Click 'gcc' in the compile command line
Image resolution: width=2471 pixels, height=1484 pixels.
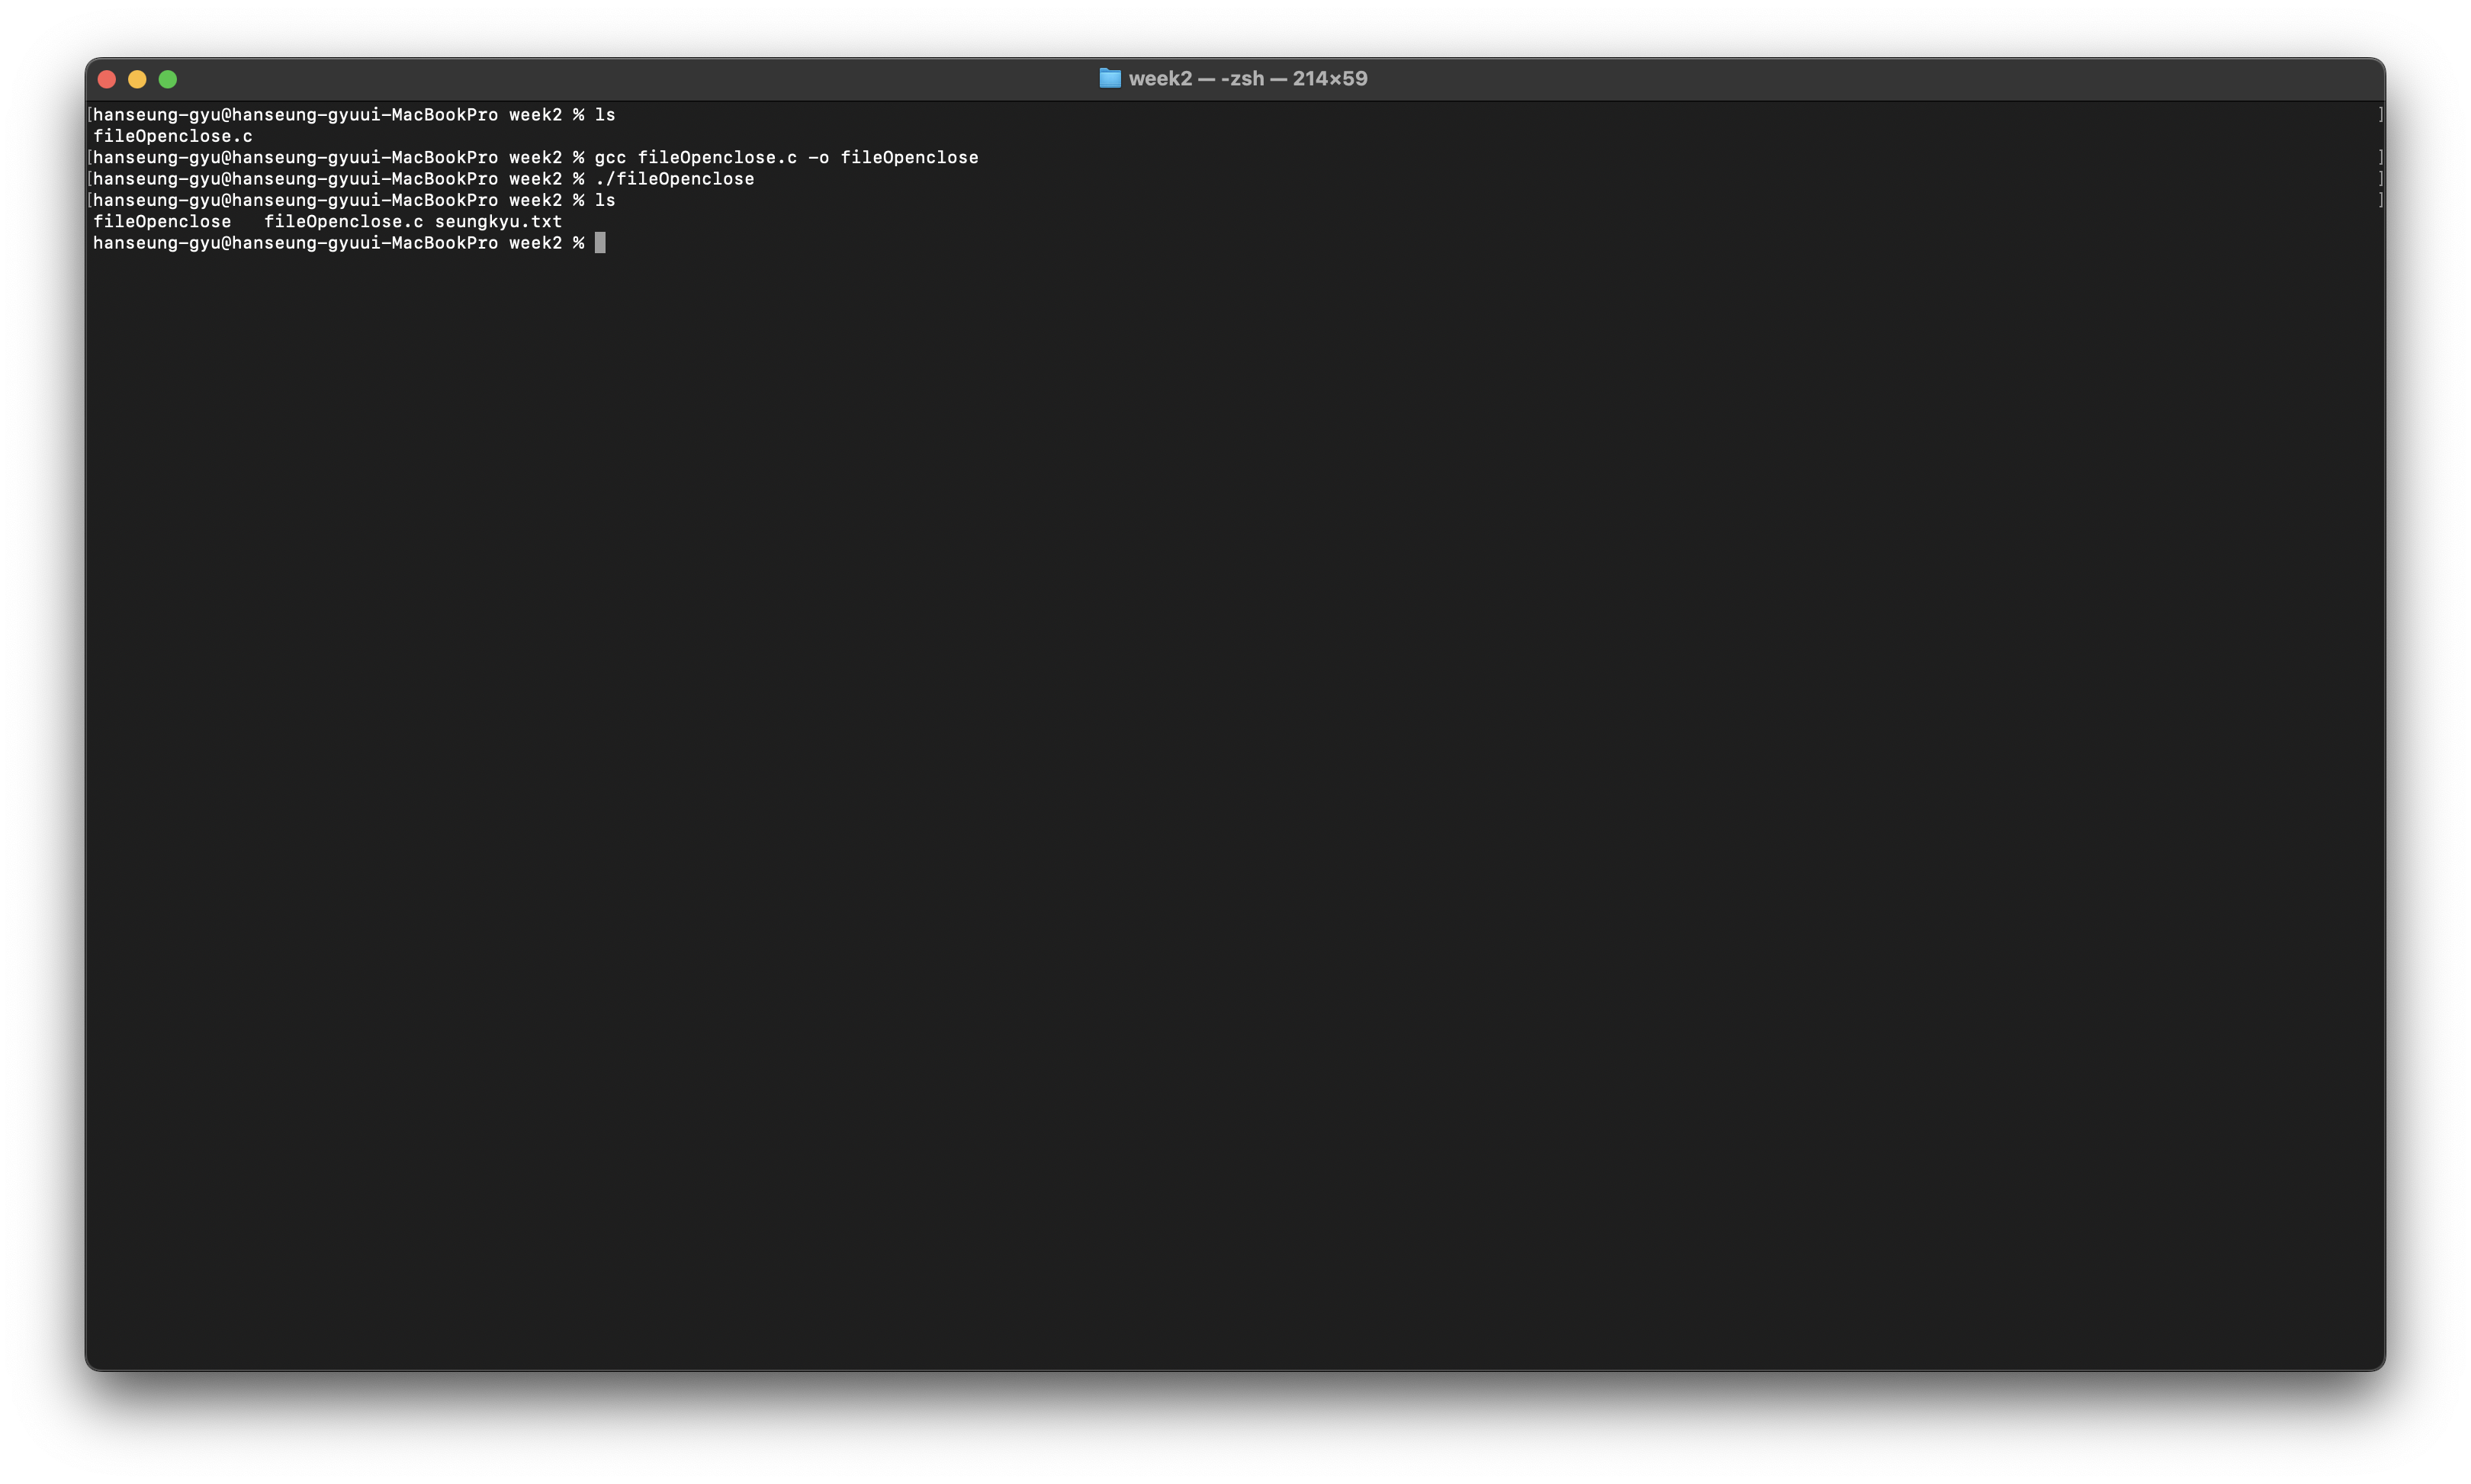click(x=610, y=158)
